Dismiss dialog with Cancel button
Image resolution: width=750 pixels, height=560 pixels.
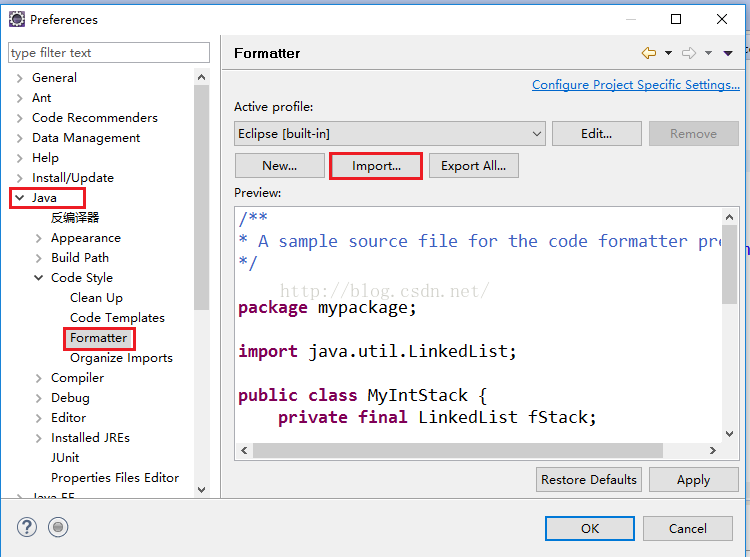(x=688, y=528)
